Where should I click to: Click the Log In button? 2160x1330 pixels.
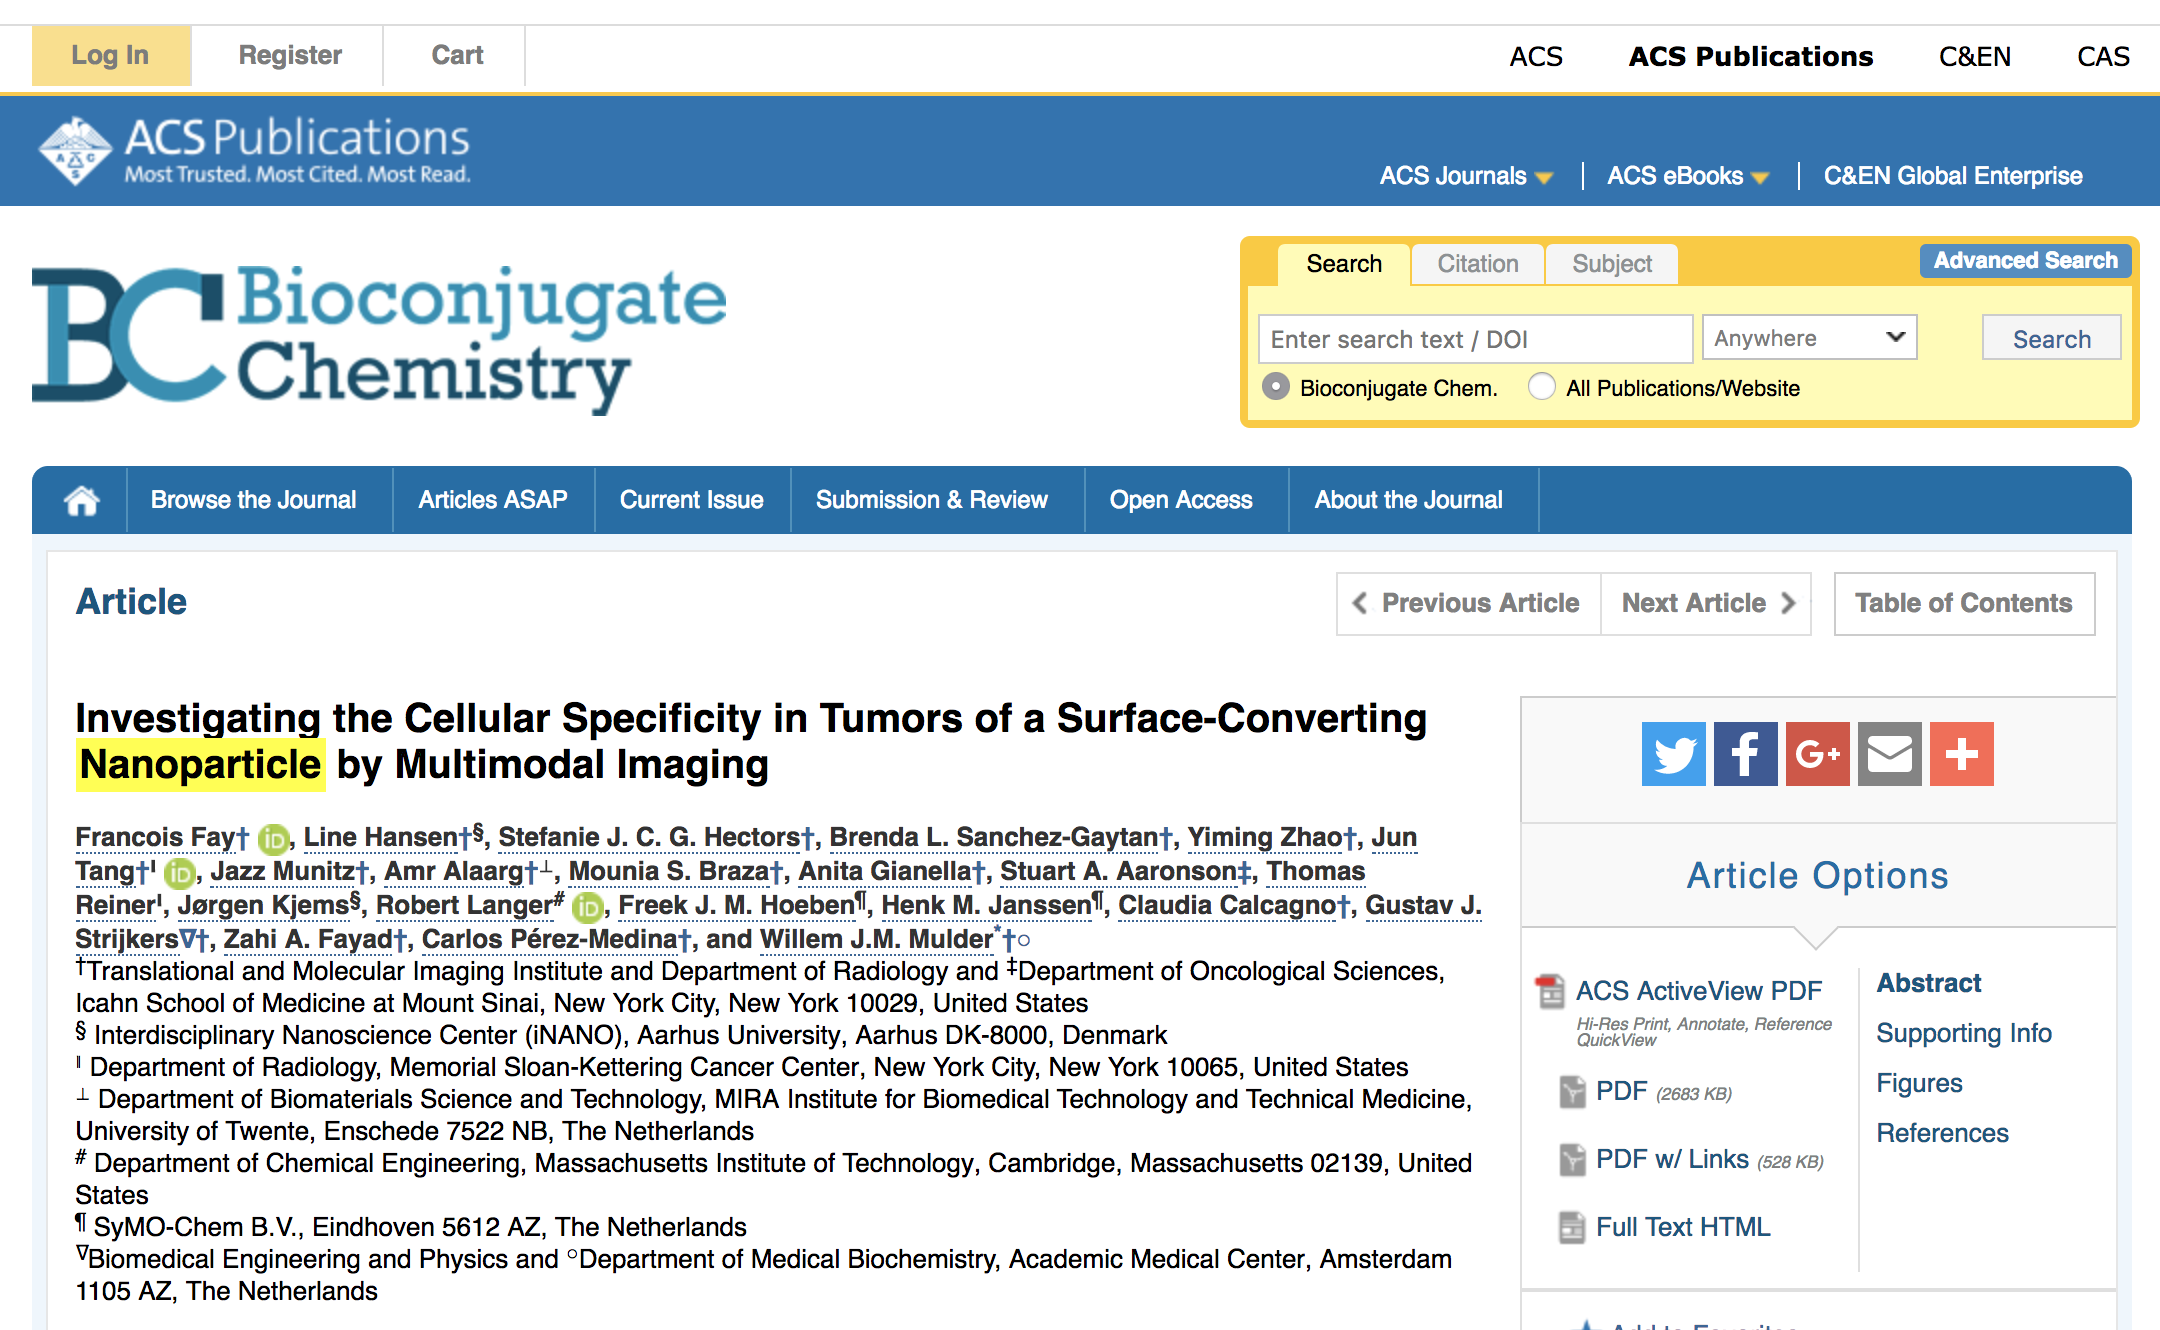pos(111,55)
